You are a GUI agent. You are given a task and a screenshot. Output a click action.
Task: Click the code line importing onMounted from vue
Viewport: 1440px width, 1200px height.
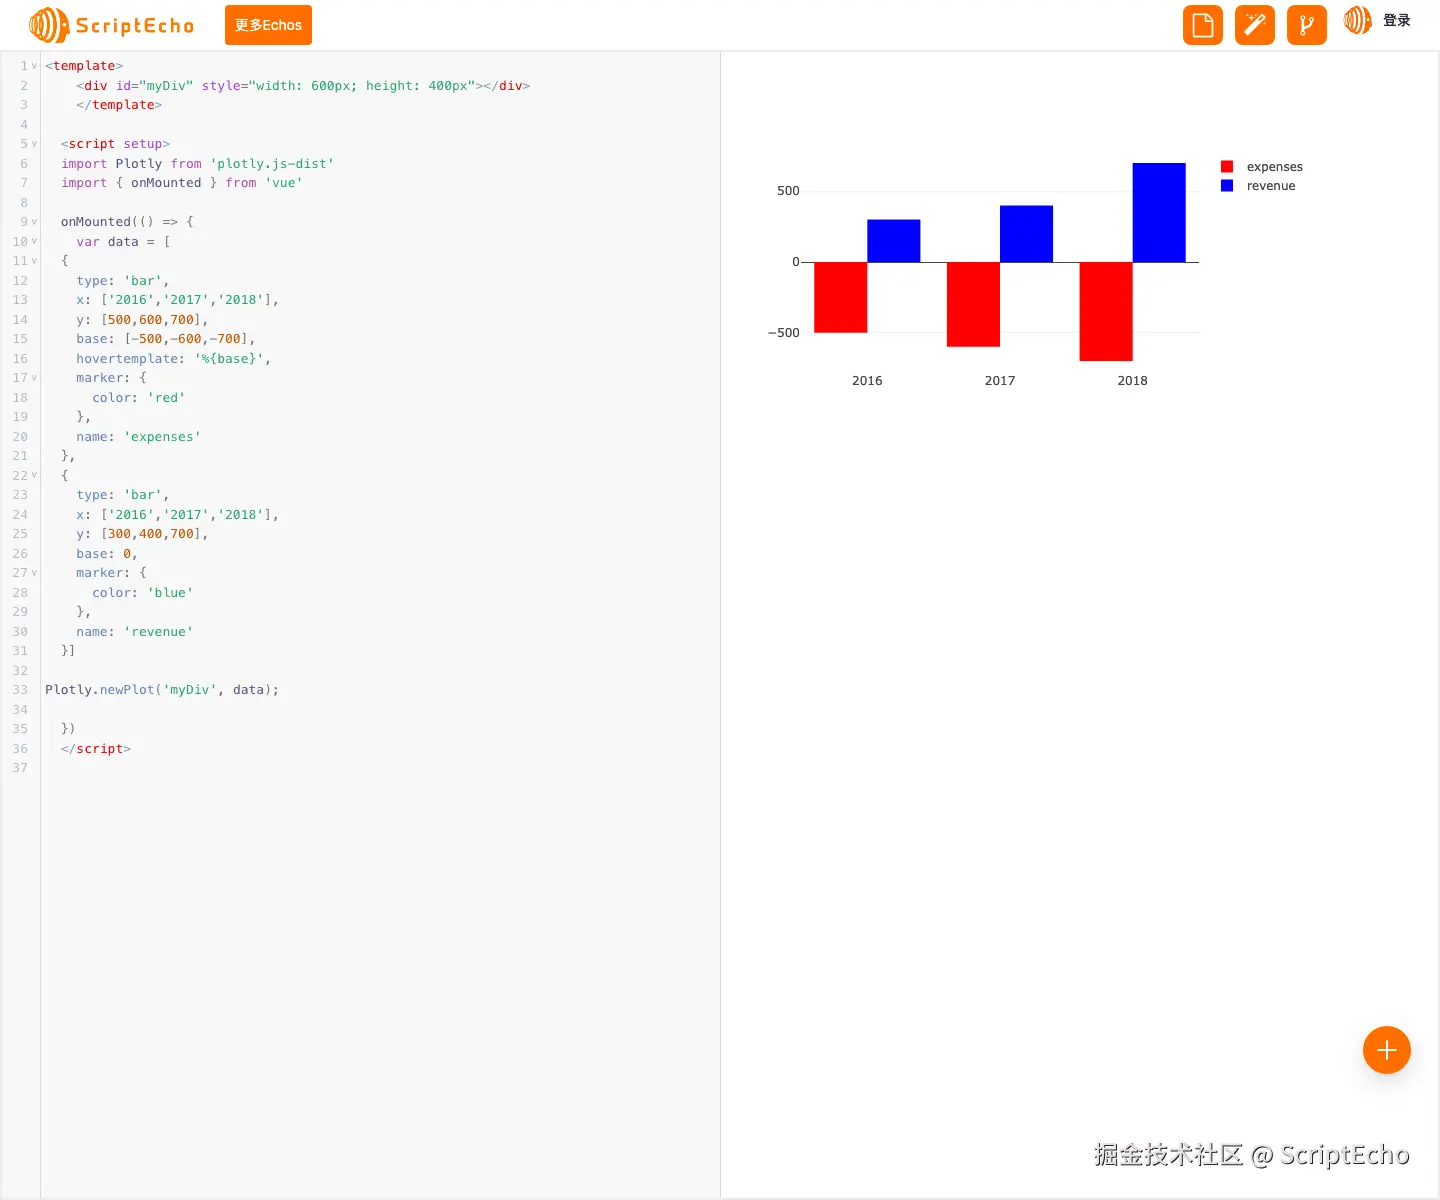[181, 183]
